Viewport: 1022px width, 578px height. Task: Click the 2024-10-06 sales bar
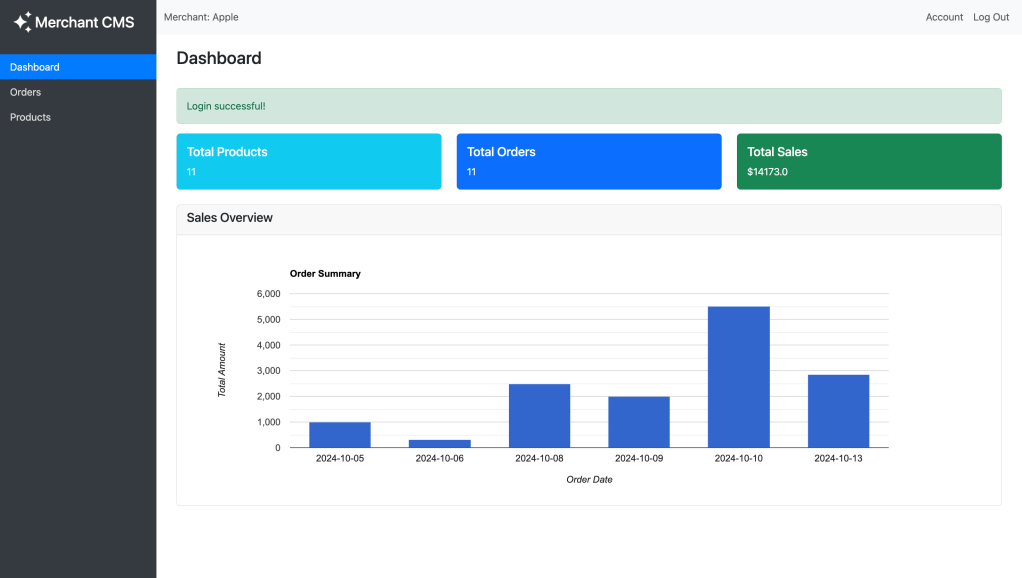(x=439, y=443)
